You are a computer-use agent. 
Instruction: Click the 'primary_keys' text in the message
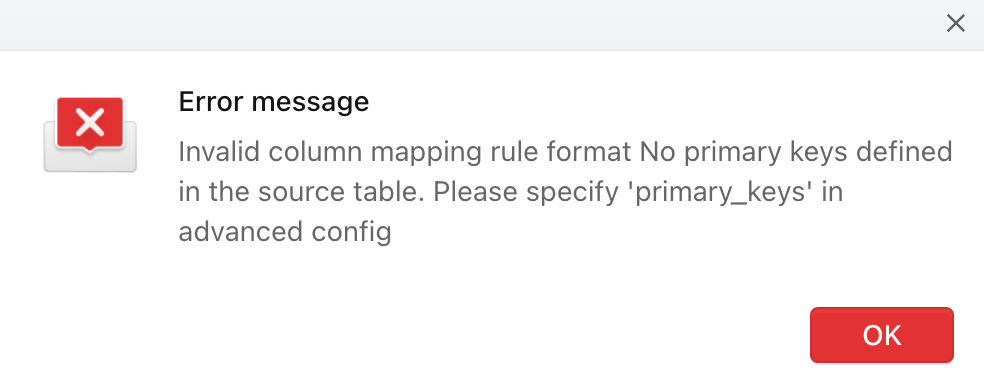point(720,193)
